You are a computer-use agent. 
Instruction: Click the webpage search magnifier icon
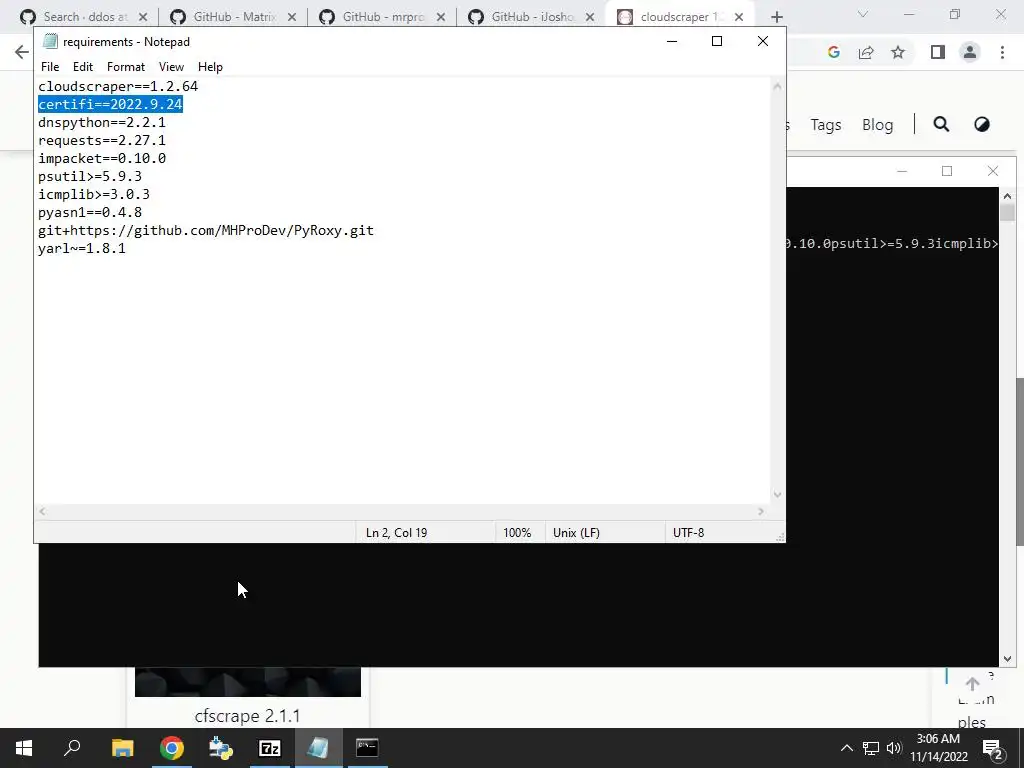tap(941, 124)
